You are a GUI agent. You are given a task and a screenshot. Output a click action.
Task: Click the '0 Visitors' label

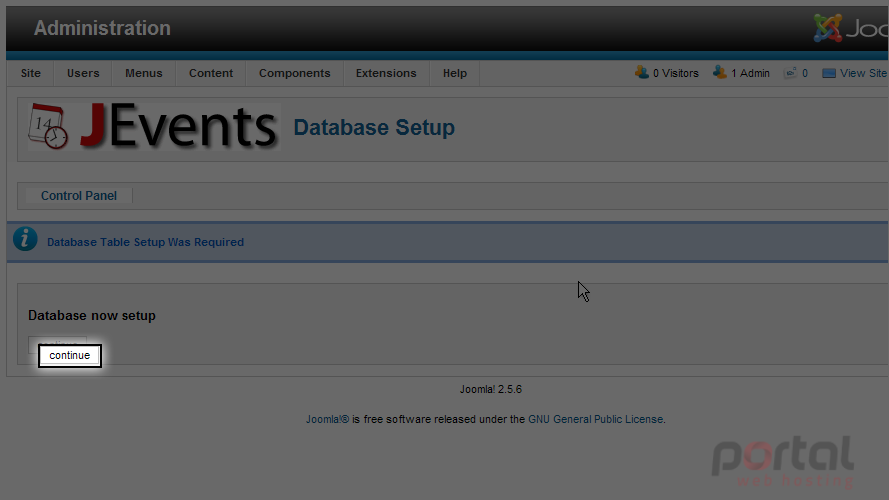[676, 73]
